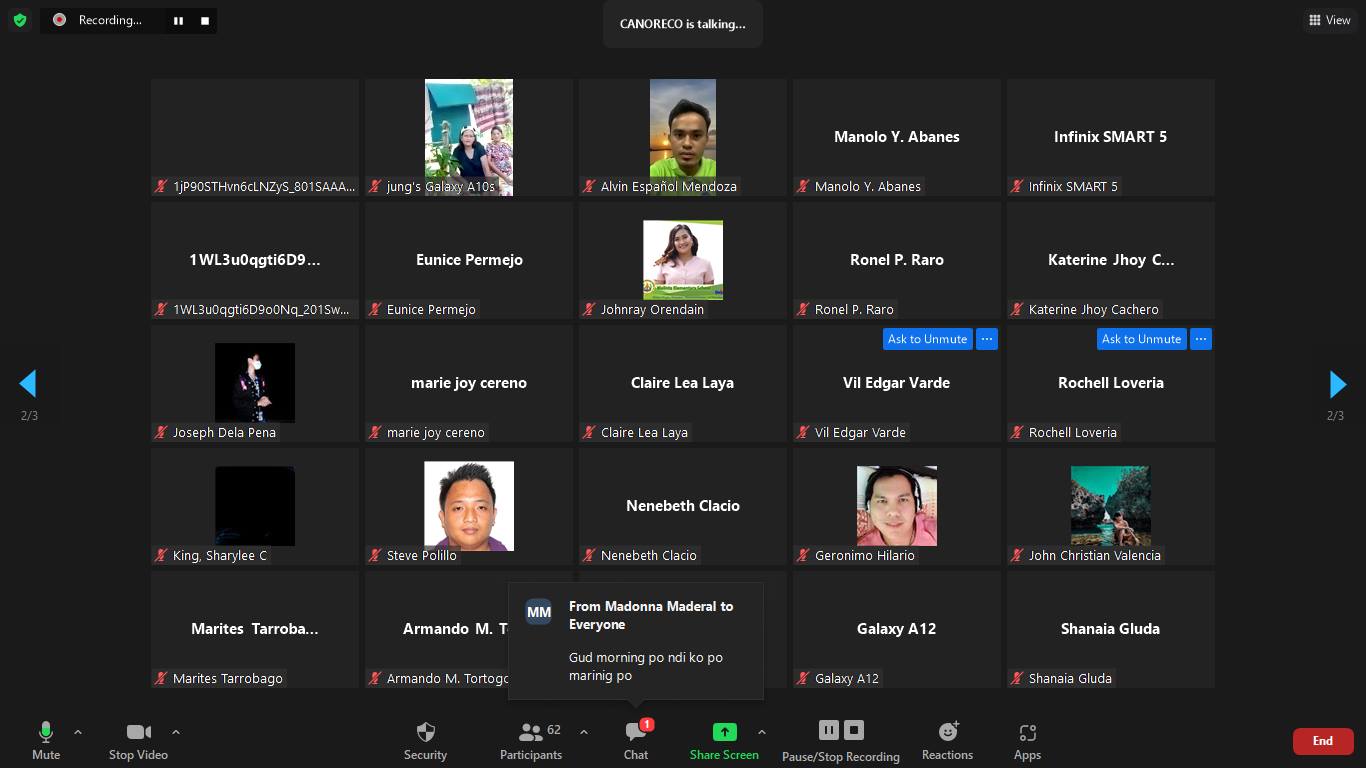Click the green Share Screen icon
The image size is (1366, 768).
tap(724, 732)
